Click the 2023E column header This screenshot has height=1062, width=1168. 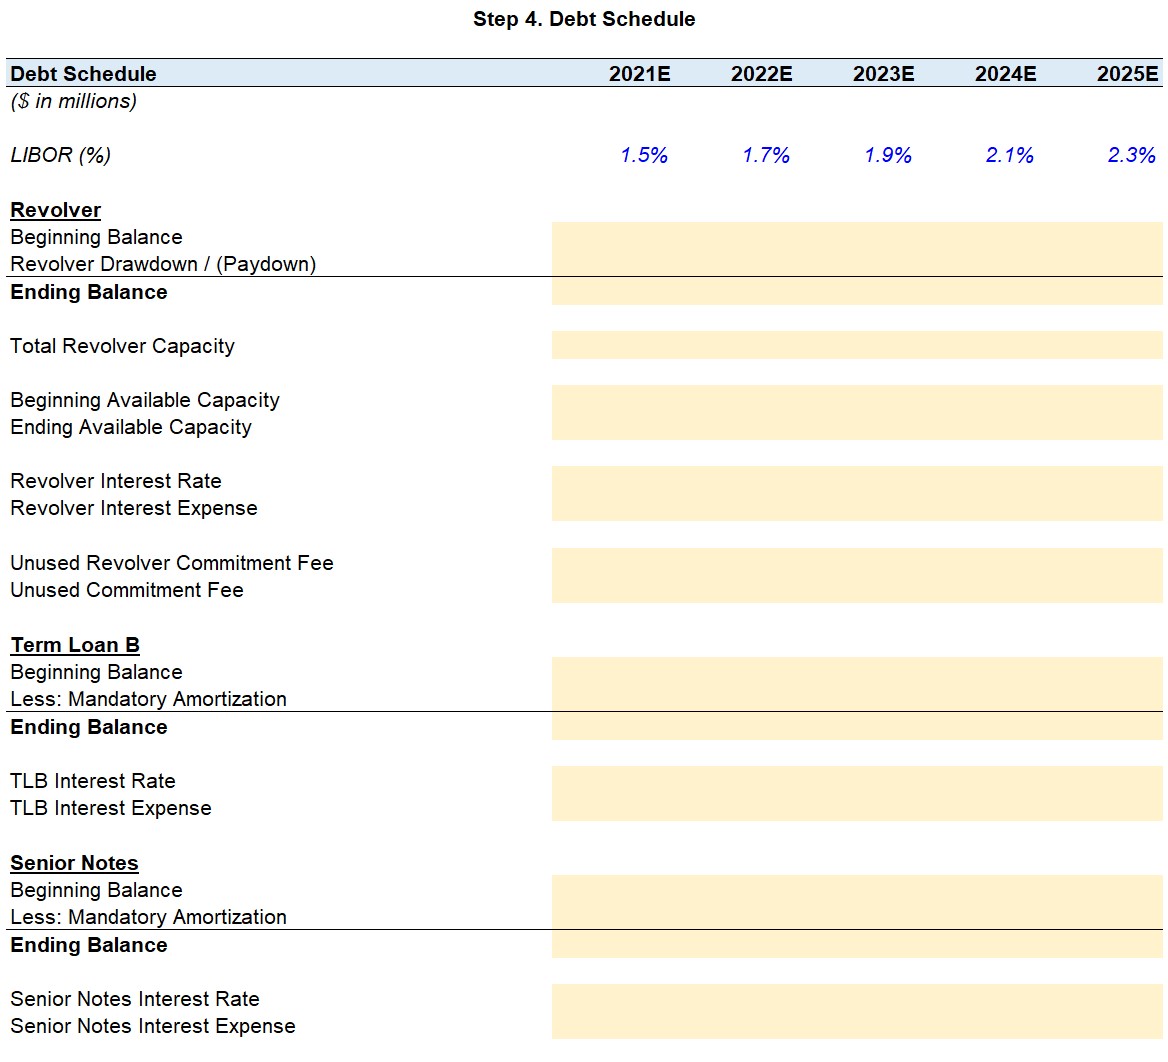click(x=883, y=74)
